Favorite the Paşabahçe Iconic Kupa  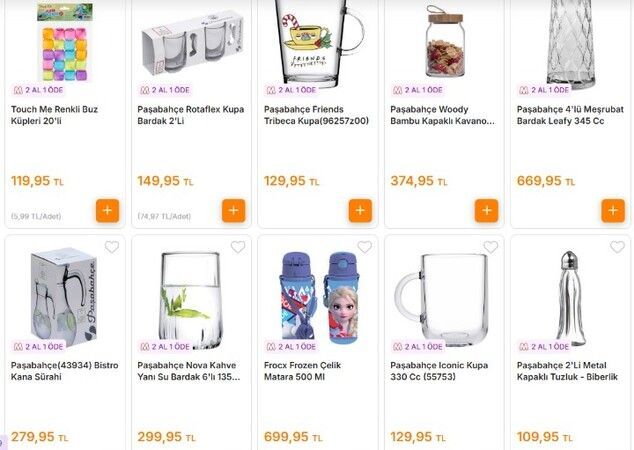click(491, 247)
